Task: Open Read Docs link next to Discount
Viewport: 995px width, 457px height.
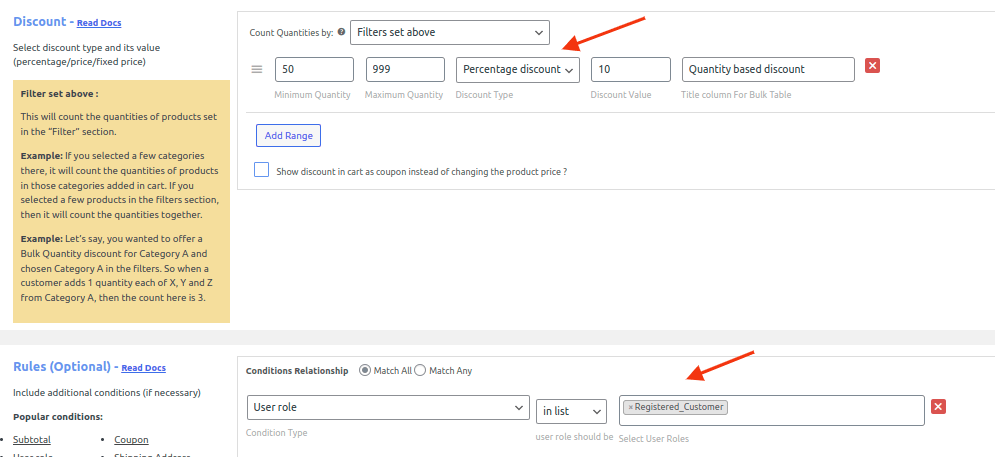Action: 99,23
